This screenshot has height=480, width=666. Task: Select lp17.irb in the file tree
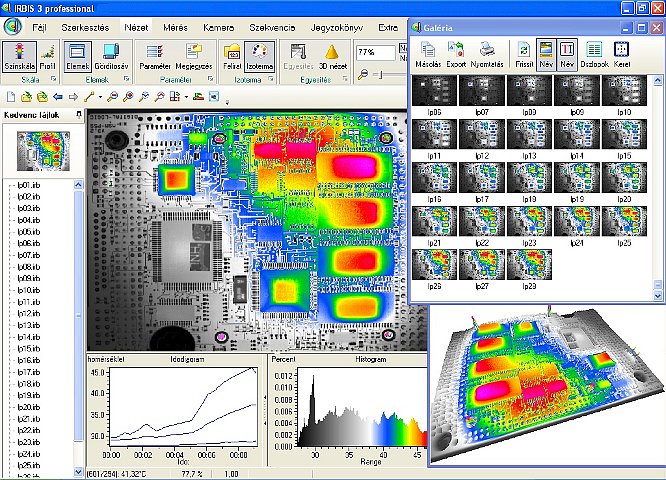28,372
